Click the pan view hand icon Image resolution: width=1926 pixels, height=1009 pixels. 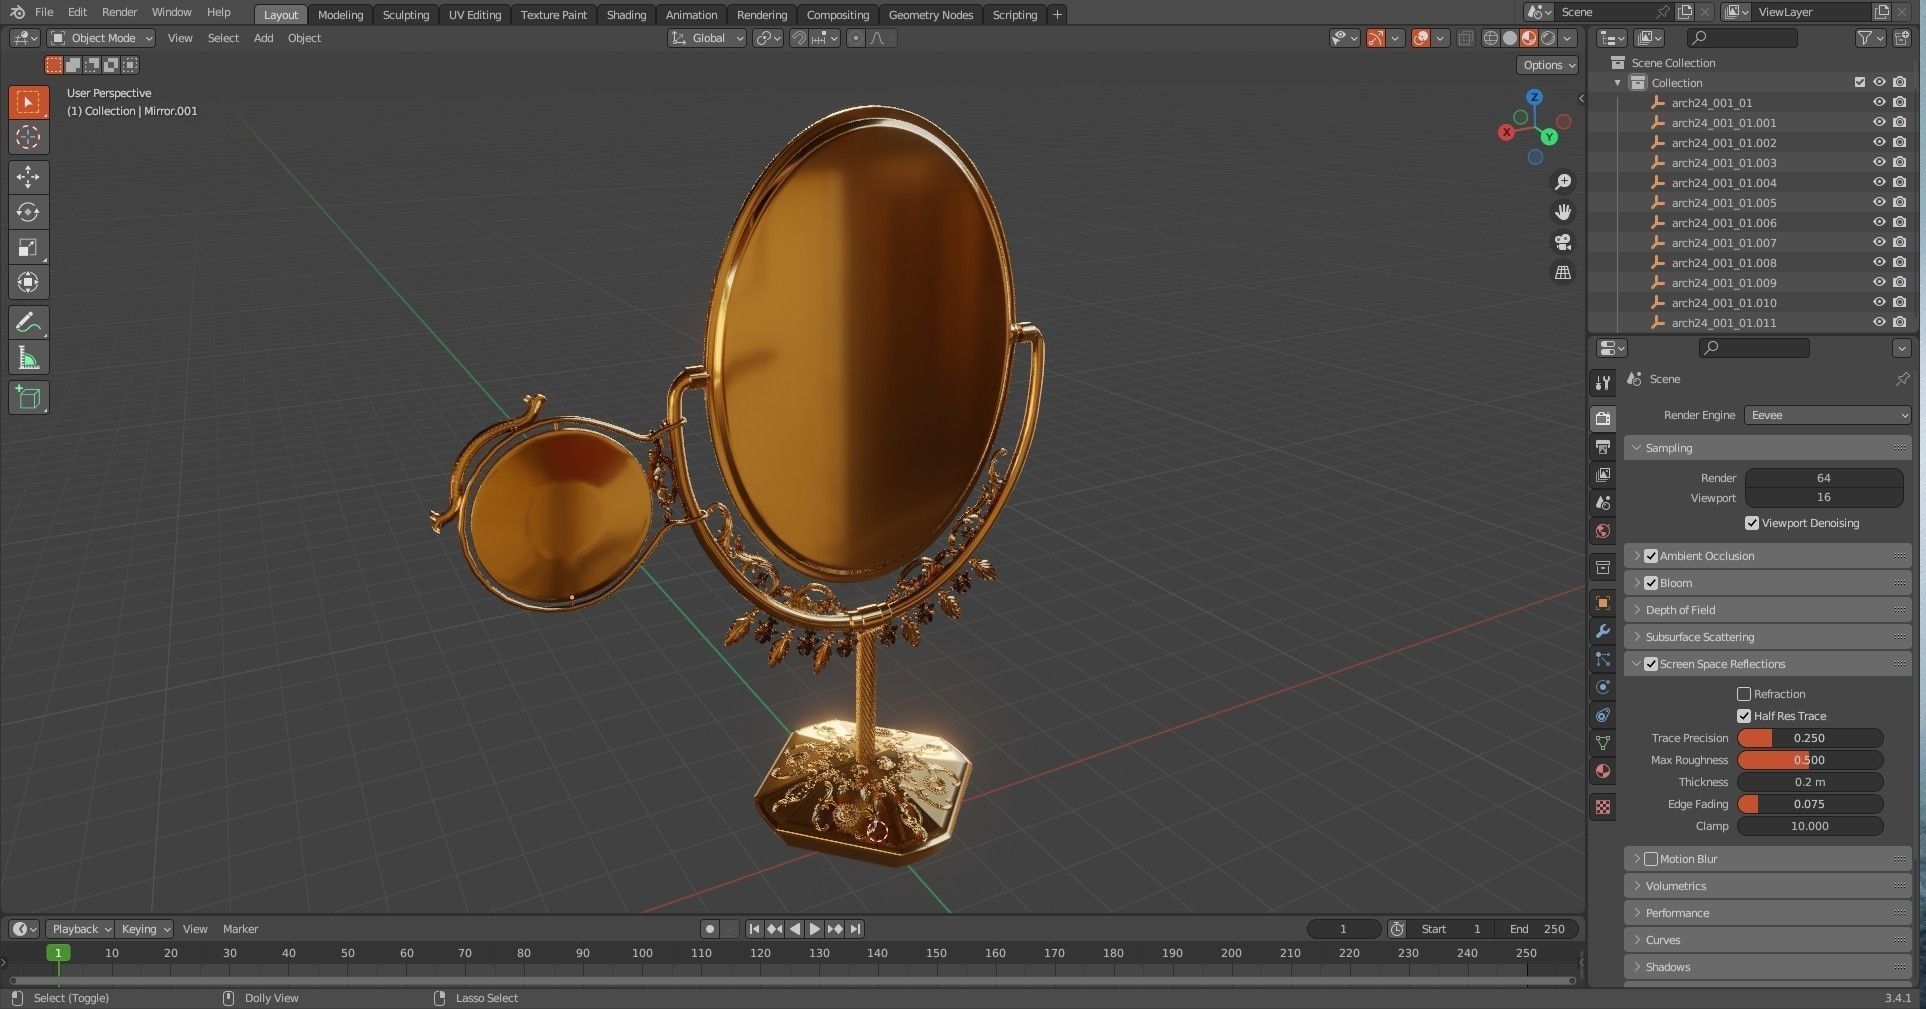point(1562,212)
